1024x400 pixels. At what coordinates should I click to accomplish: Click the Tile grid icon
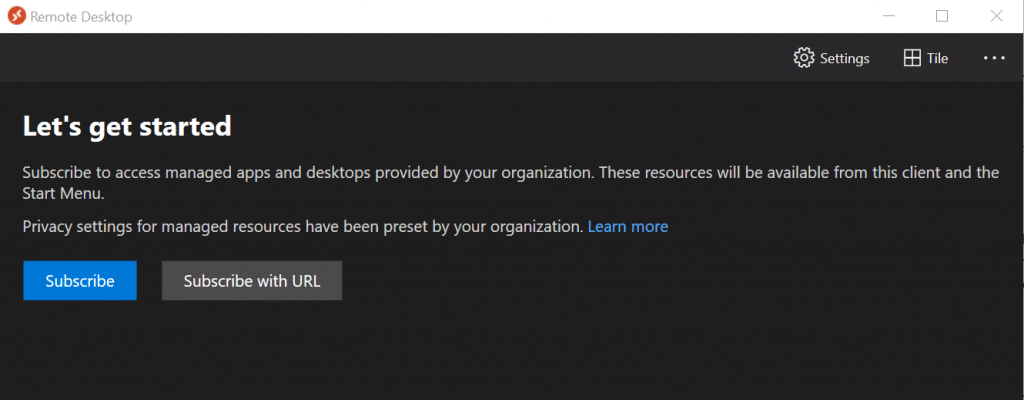pos(912,58)
